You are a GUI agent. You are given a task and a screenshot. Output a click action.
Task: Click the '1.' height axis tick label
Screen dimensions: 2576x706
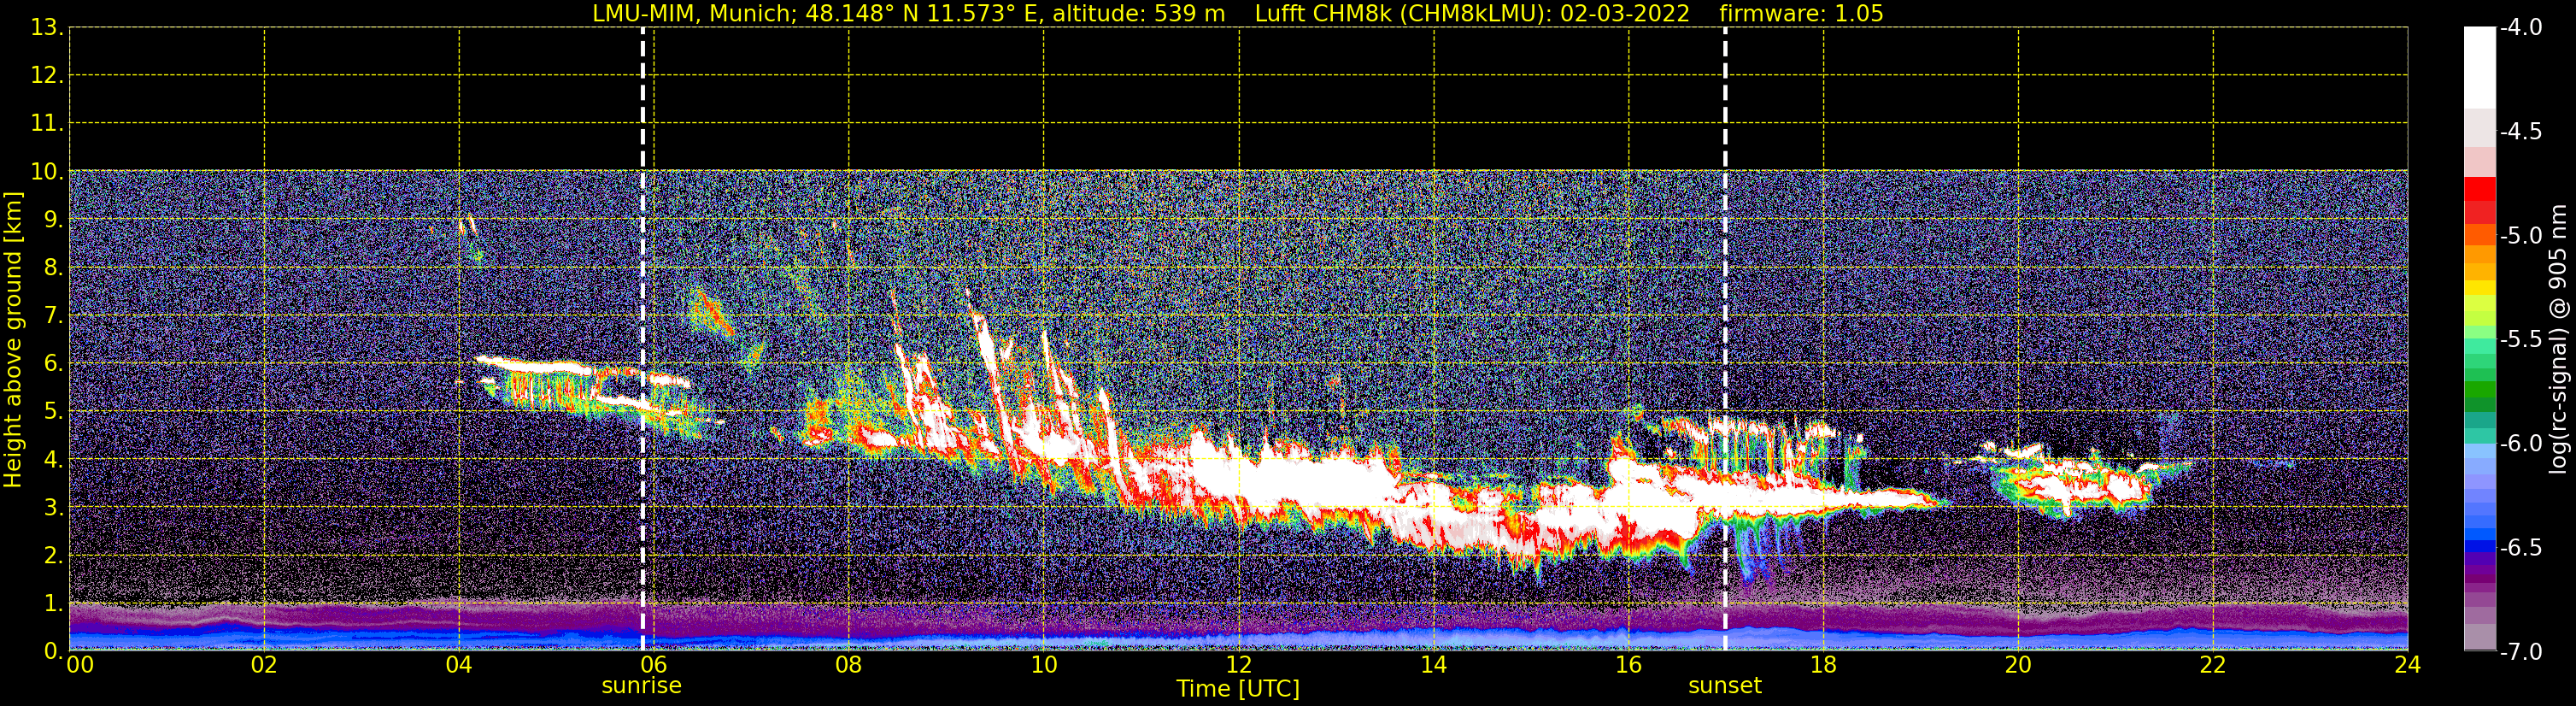54,604
